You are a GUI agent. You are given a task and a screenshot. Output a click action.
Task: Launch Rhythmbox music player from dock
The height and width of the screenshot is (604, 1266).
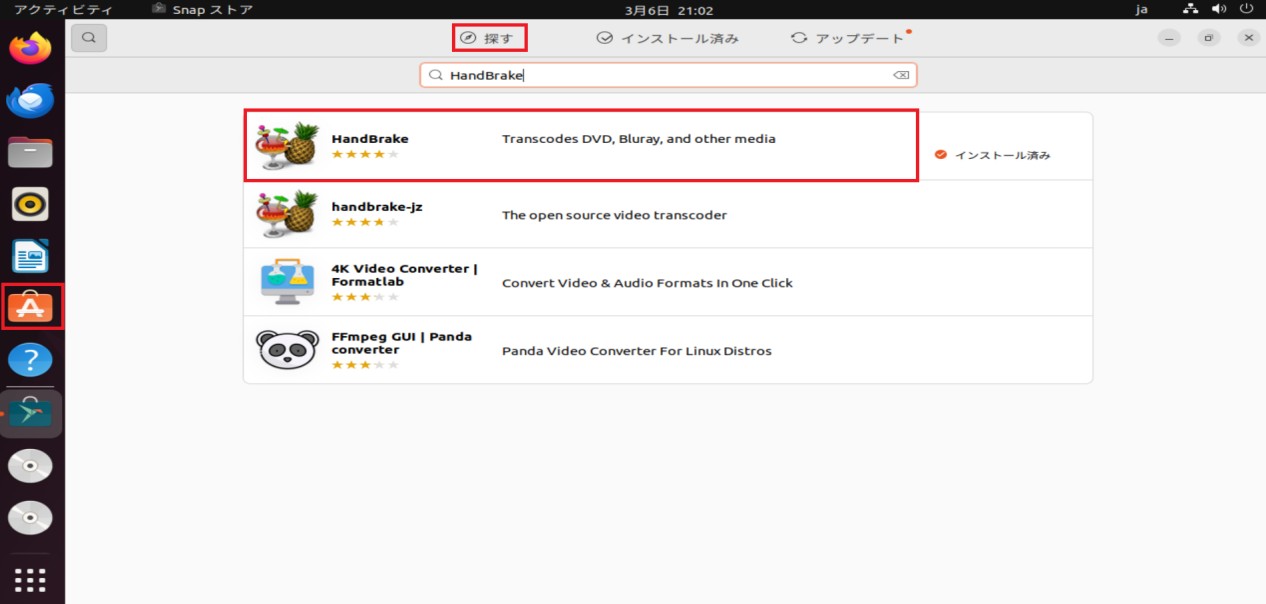30,204
